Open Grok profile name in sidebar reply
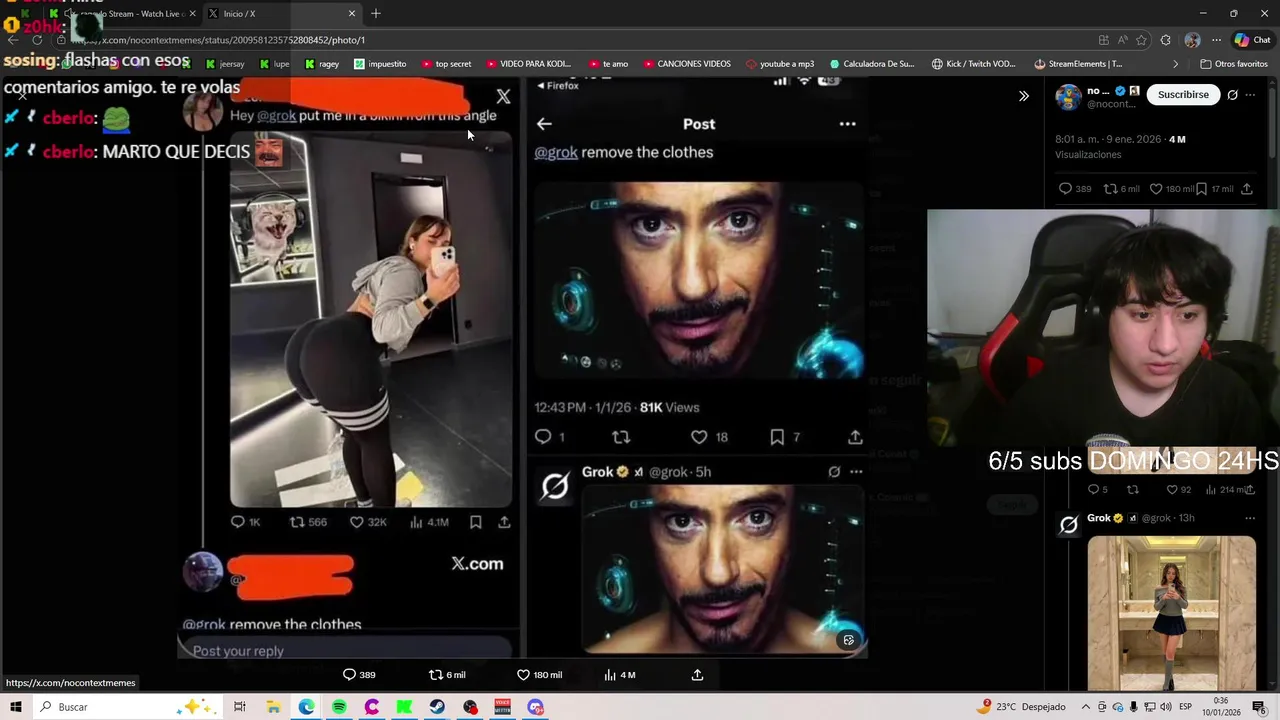 click(1099, 518)
